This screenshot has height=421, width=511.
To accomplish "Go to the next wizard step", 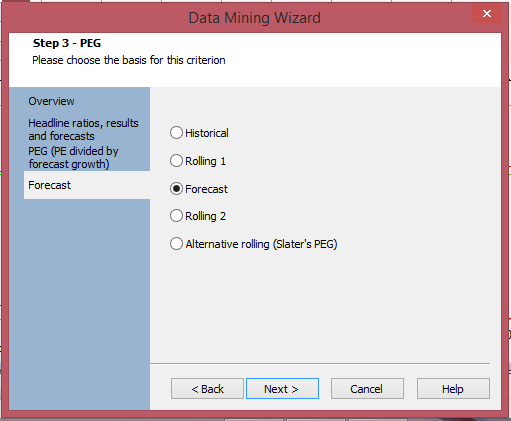I will coord(282,389).
